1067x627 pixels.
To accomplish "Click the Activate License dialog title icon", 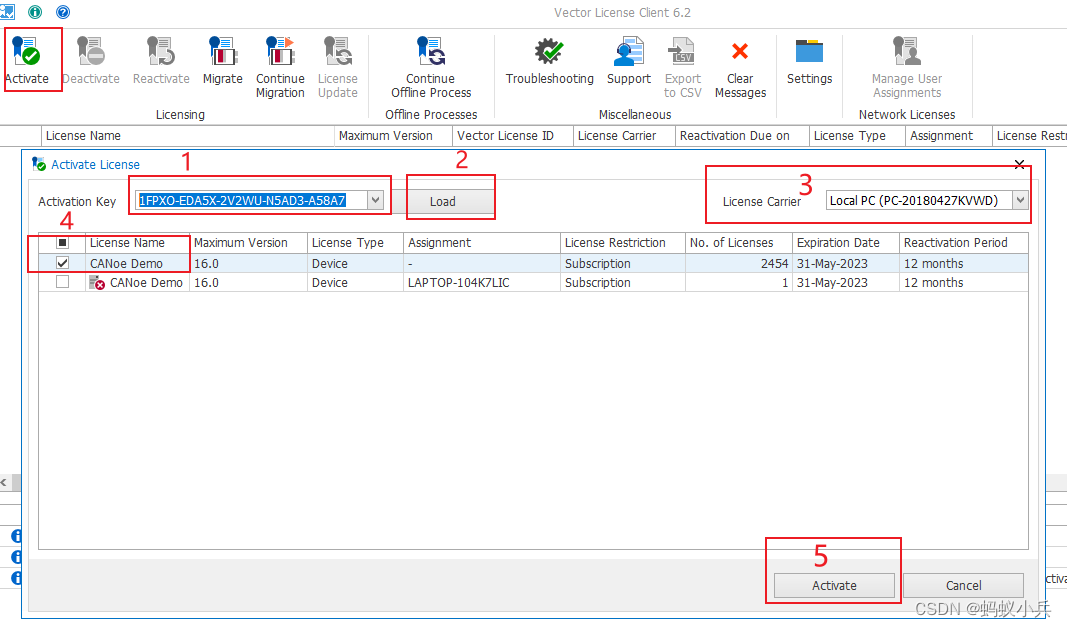I will coord(39,164).
